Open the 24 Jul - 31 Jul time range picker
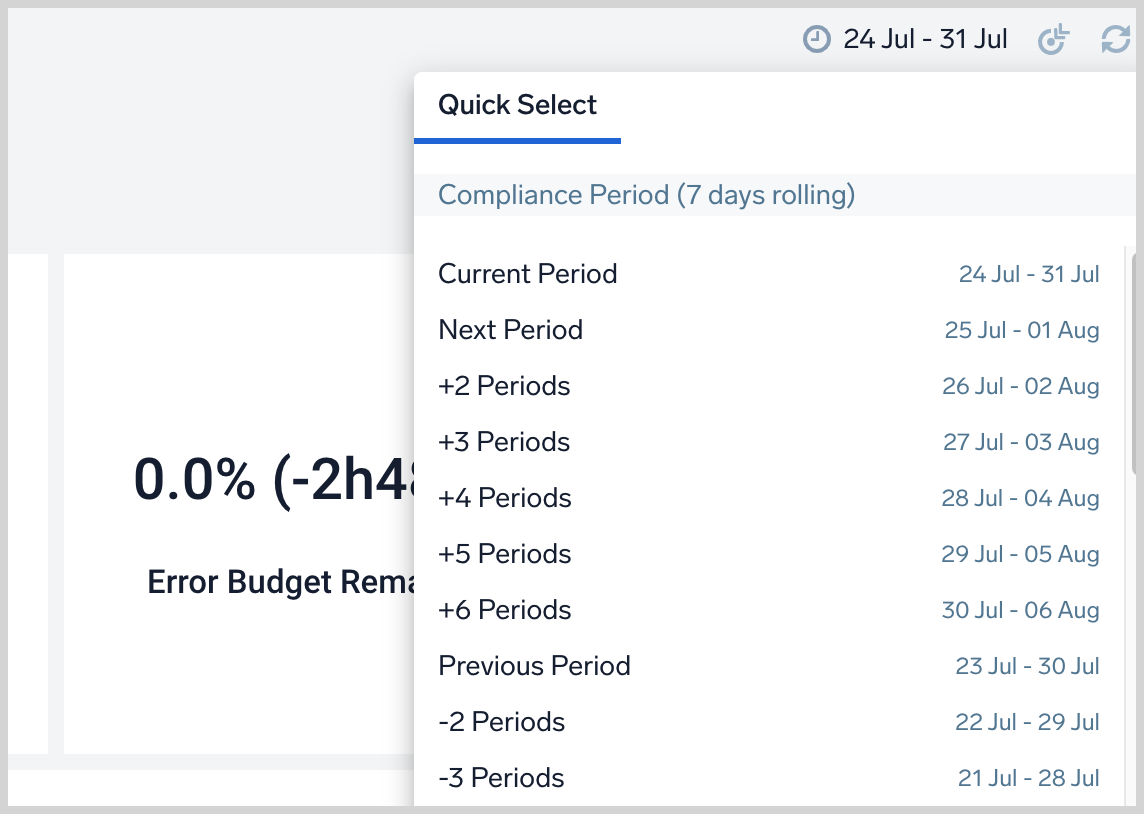Viewport: 1144px width, 814px height. click(925, 40)
